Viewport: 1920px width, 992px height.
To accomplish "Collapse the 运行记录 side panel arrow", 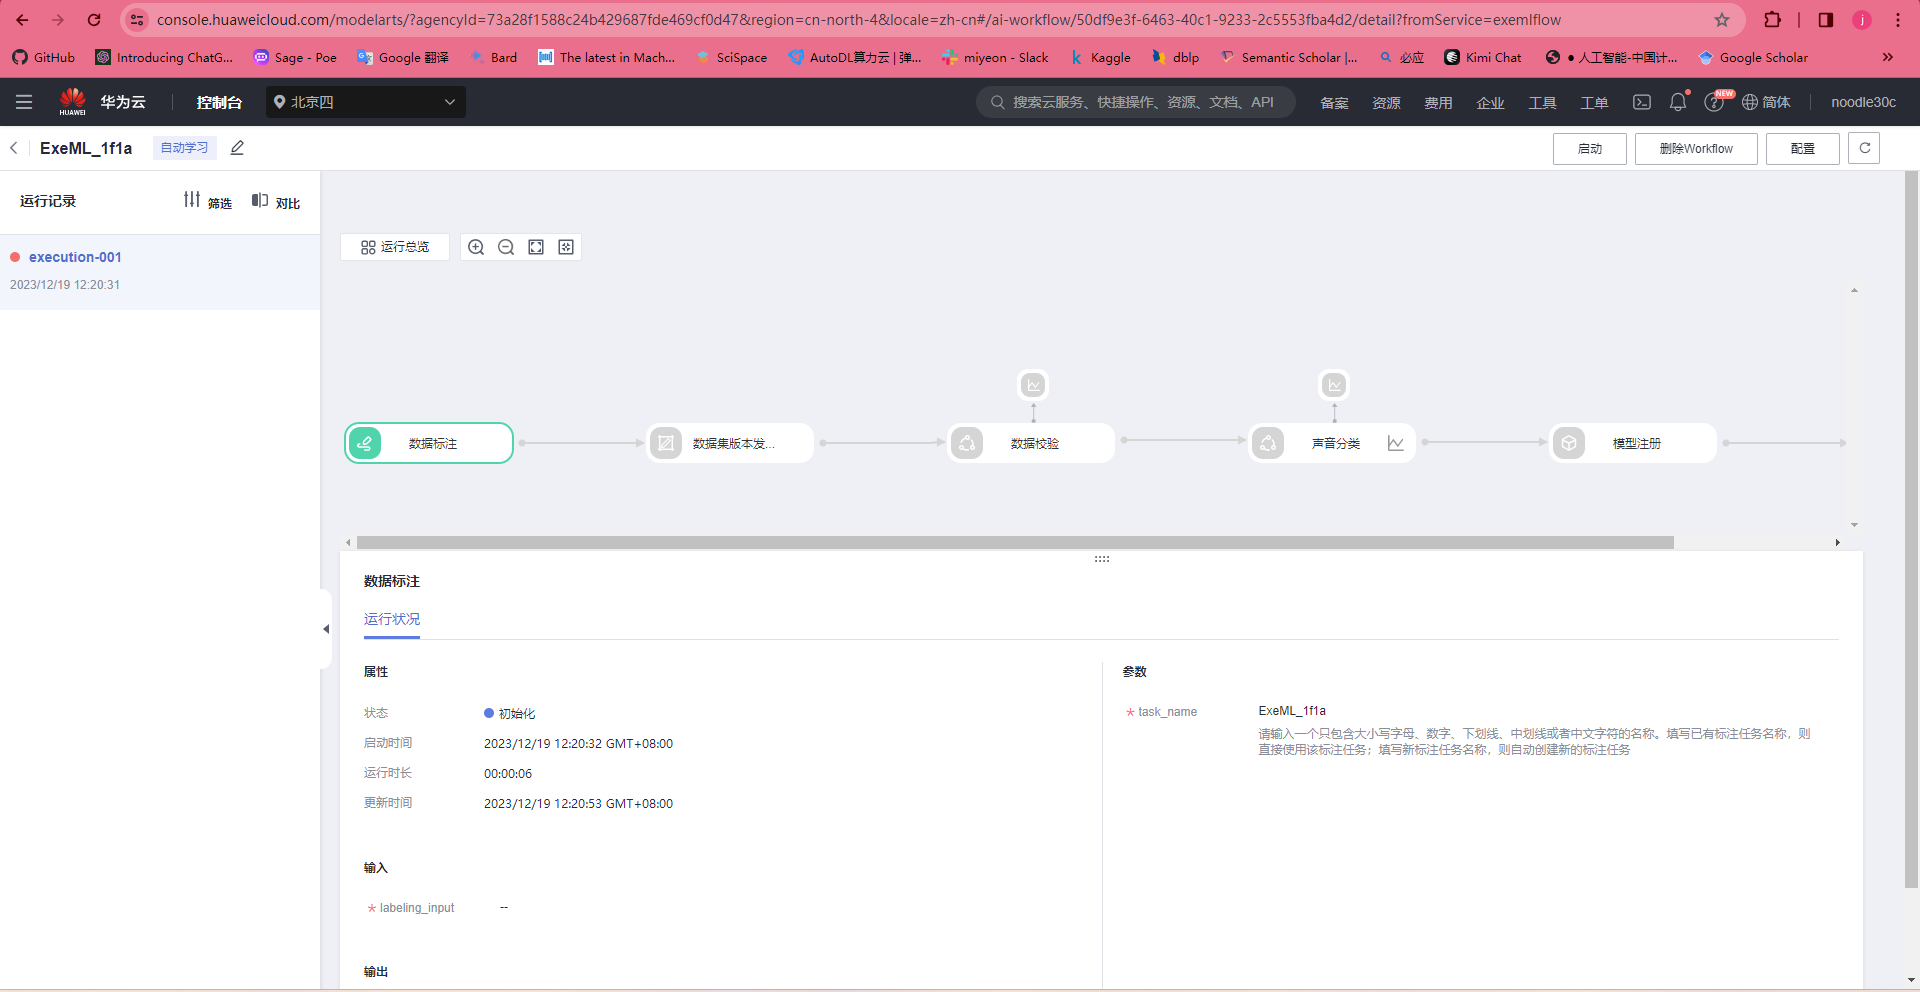I will pos(326,629).
